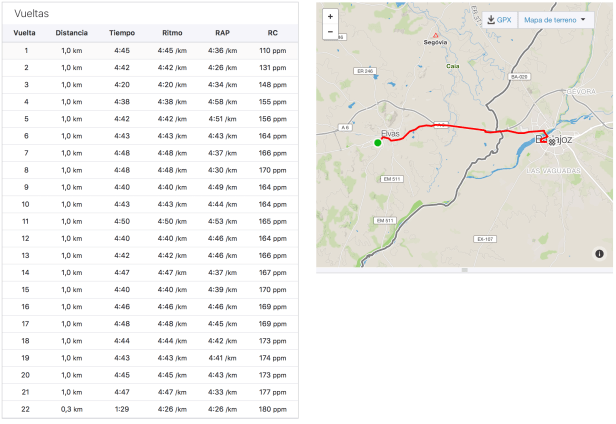Screen dimensions: 616x424
Task: Click the Segóvia peak marker on map
Action: (x=435, y=35)
